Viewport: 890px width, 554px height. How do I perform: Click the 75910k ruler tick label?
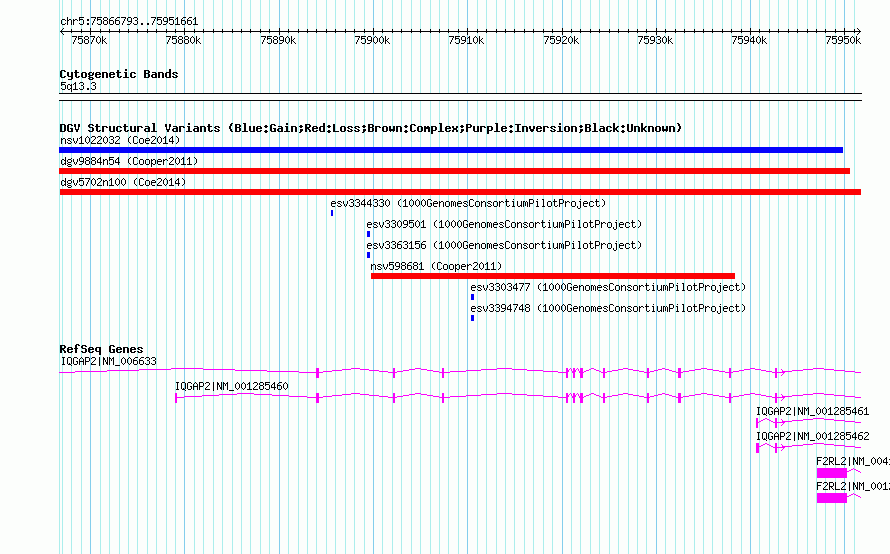tap(467, 40)
